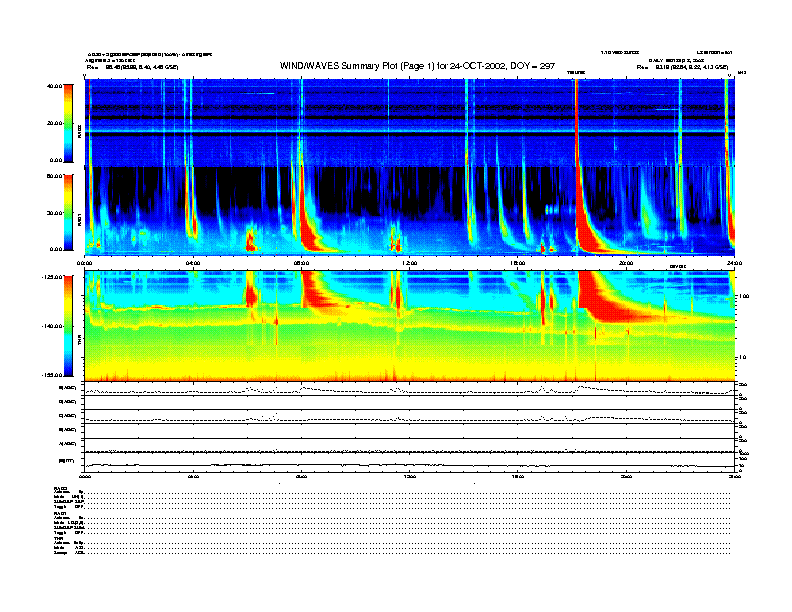Click the 04:00 time label below RAD1 spectrogram
Viewport: 792px width, 612px height.
[193, 263]
